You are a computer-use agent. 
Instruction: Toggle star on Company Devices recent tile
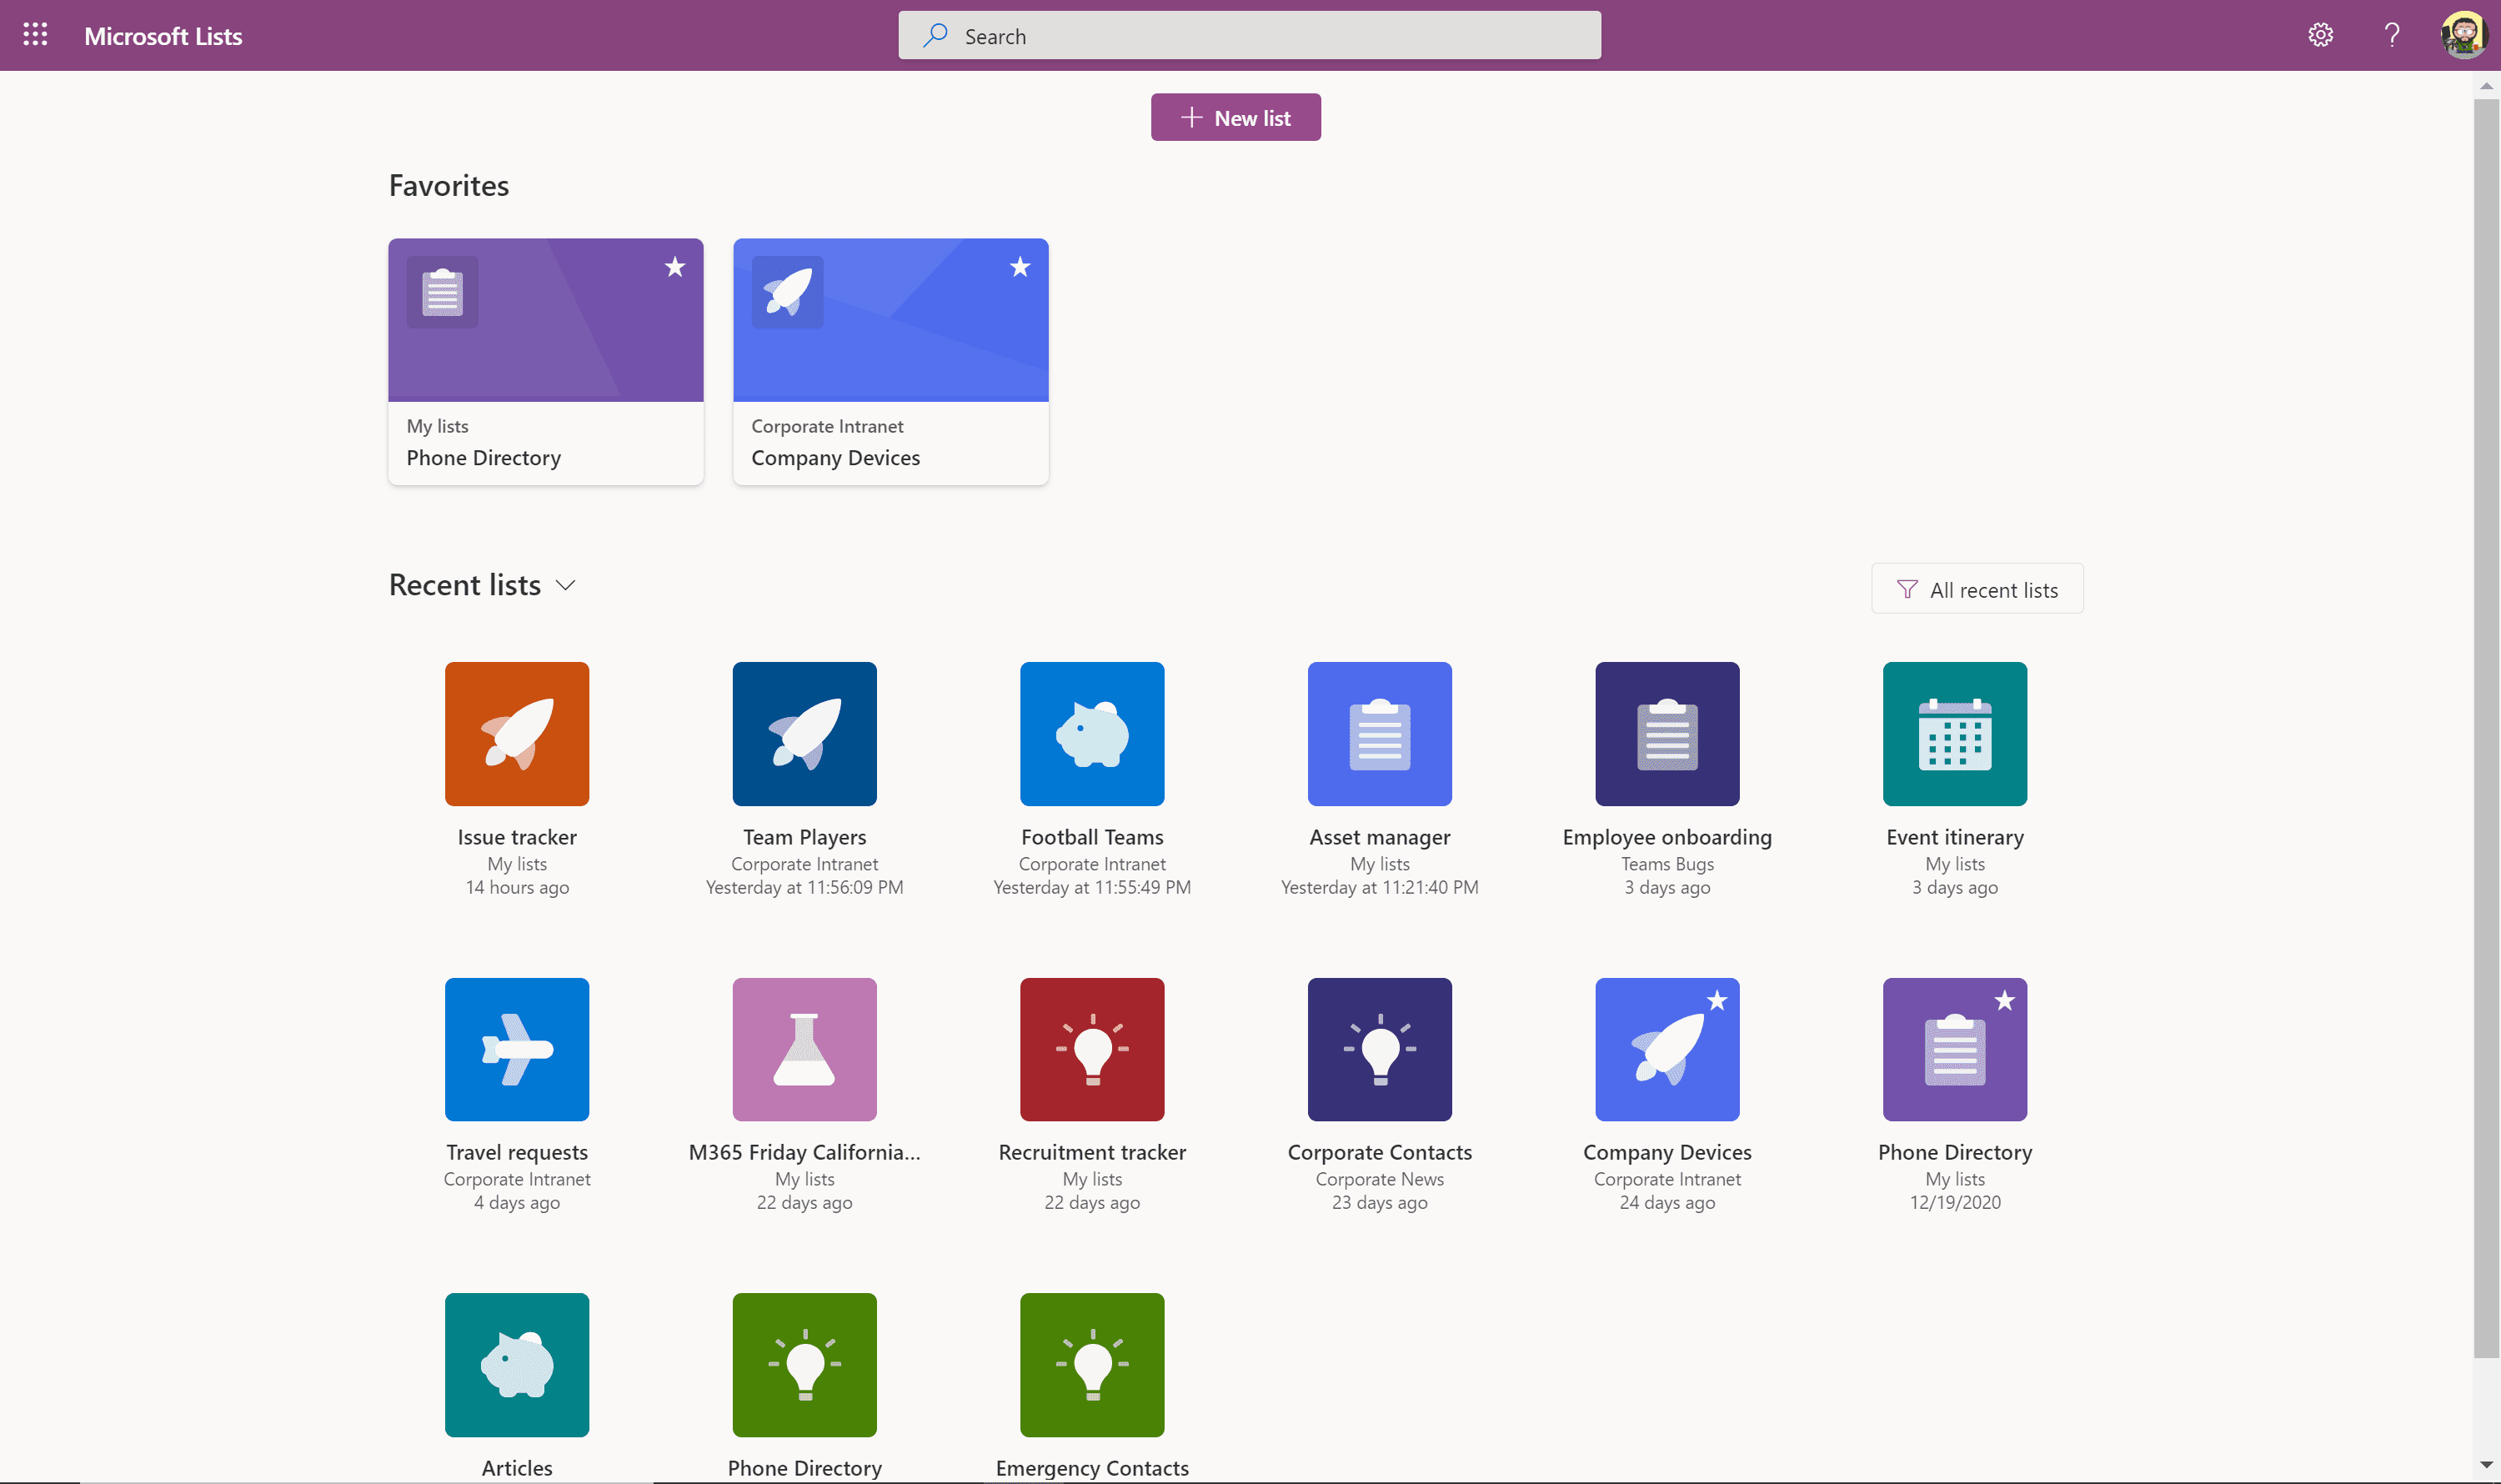(x=1717, y=1001)
